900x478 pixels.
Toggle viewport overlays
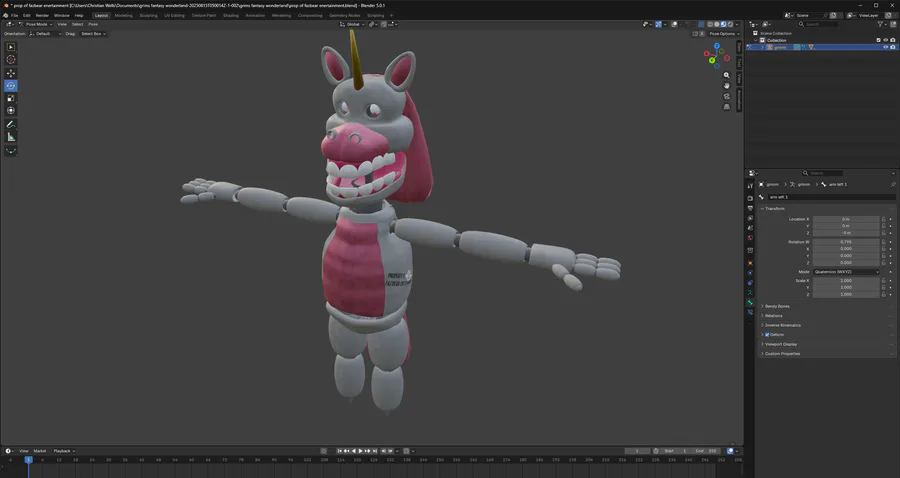tap(674, 24)
